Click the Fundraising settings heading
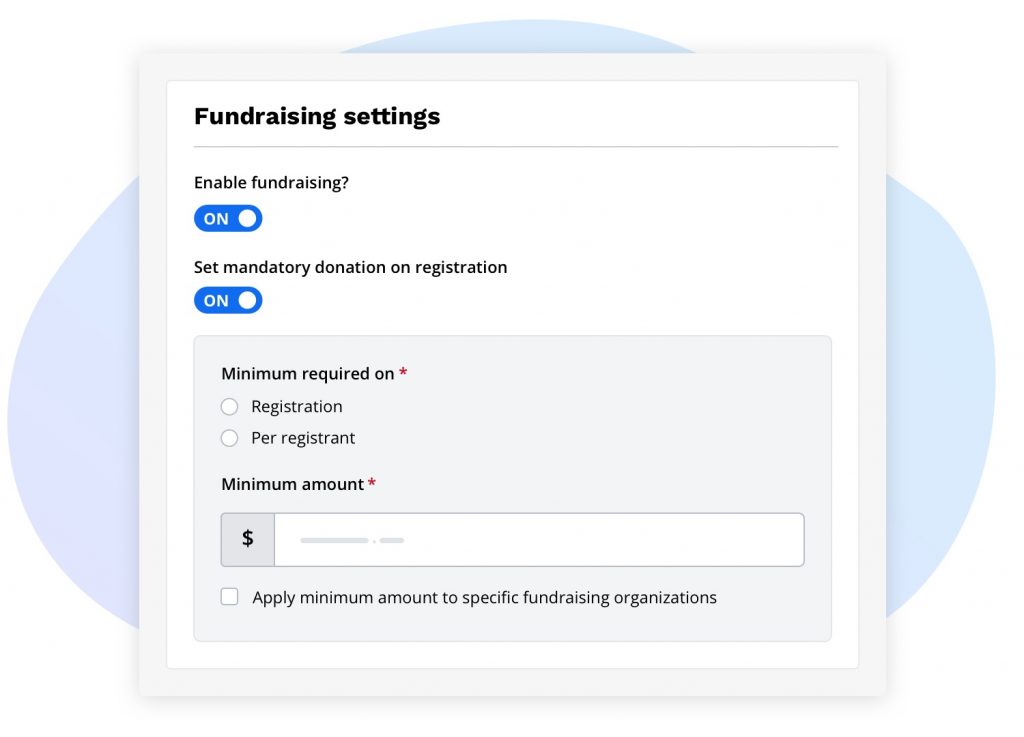Image resolution: width=1024 pixels, height=737 pixels. 317,116
